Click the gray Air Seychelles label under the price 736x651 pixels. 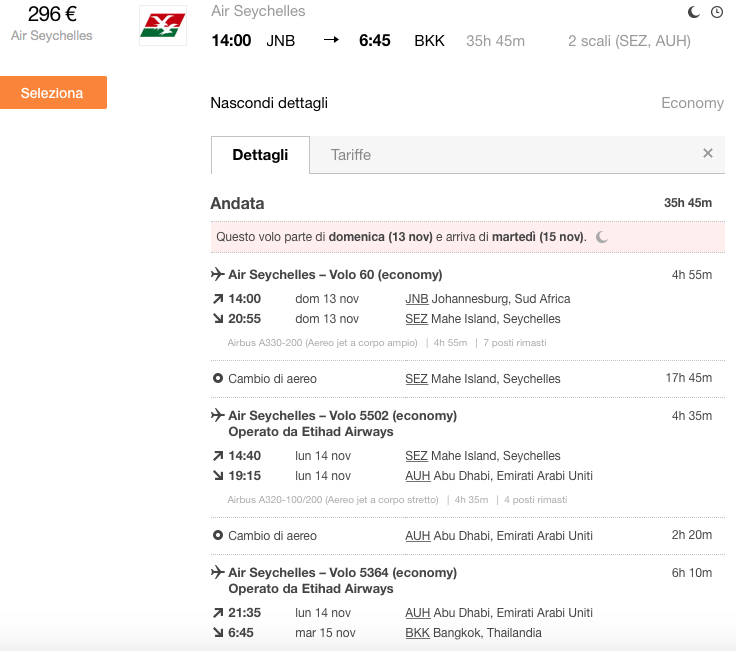tap(52, 36)
